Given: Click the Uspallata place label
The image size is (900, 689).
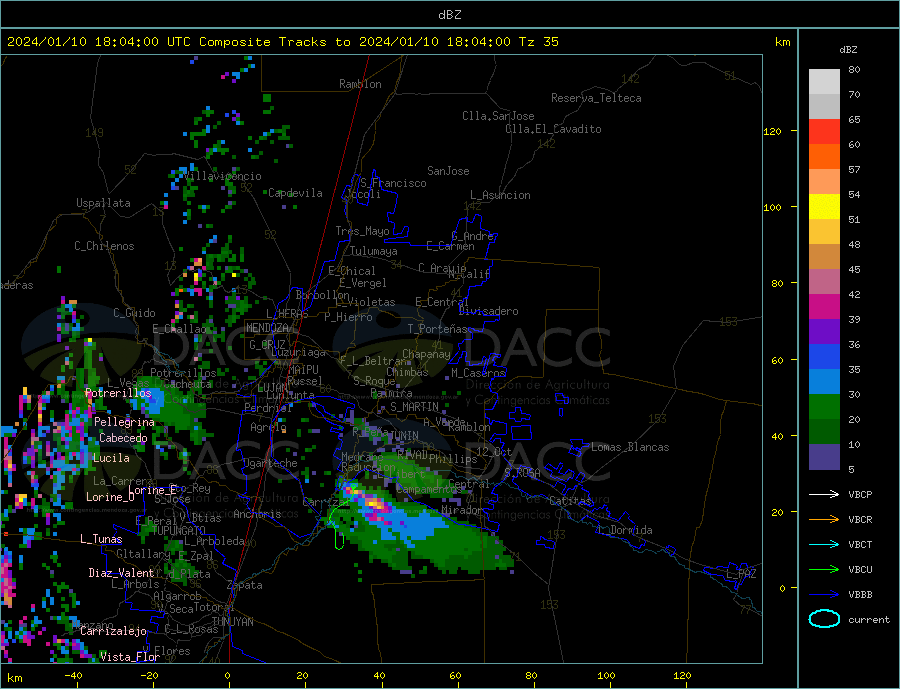Looking at the screenshot, I should tap(103, 203).
